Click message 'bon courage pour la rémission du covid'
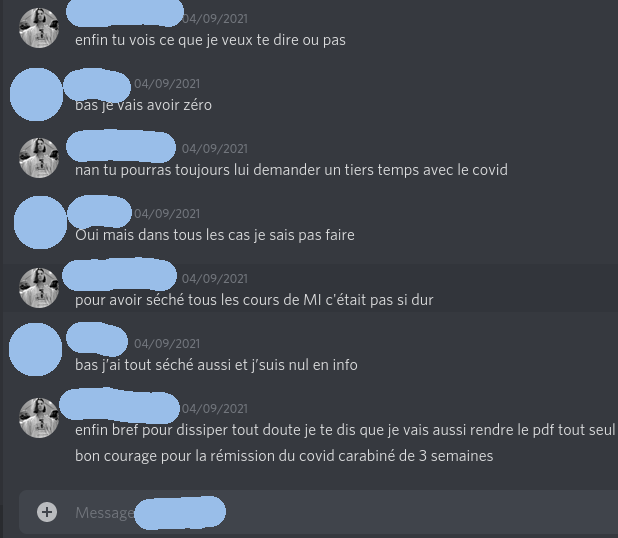The image size is (618, 538). [x=284, y=456]
